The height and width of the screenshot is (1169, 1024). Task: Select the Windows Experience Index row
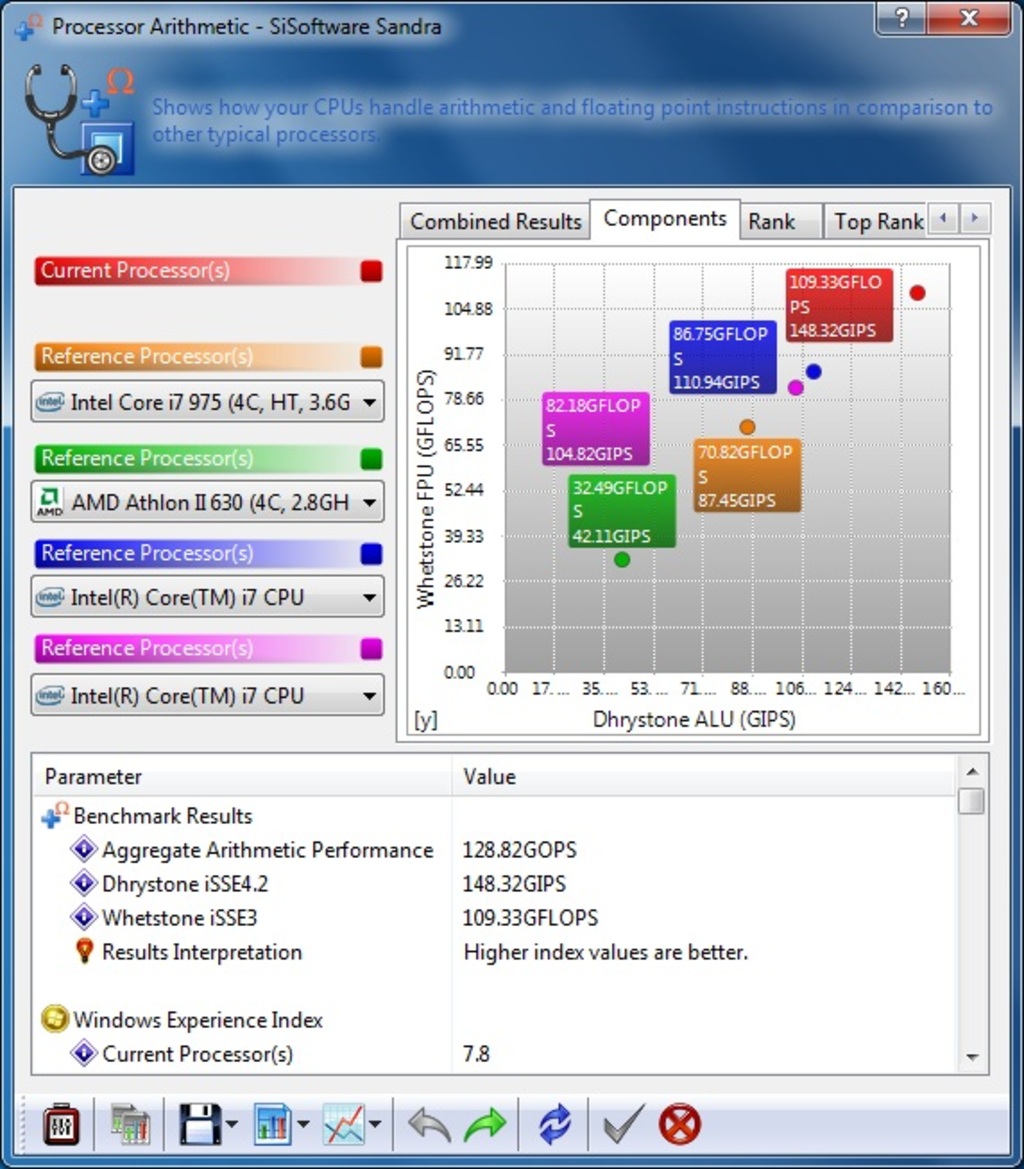(x=495, y=1019)
